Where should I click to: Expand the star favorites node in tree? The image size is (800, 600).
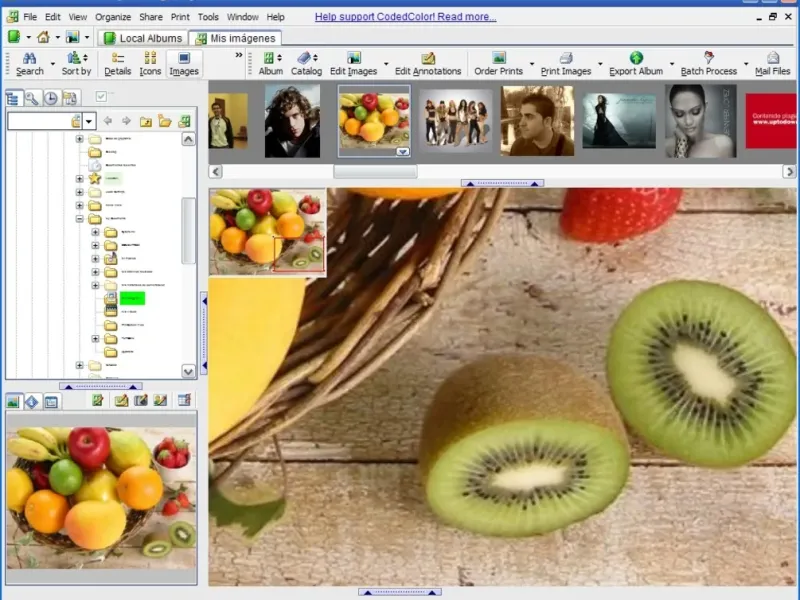tap(80, 179)
